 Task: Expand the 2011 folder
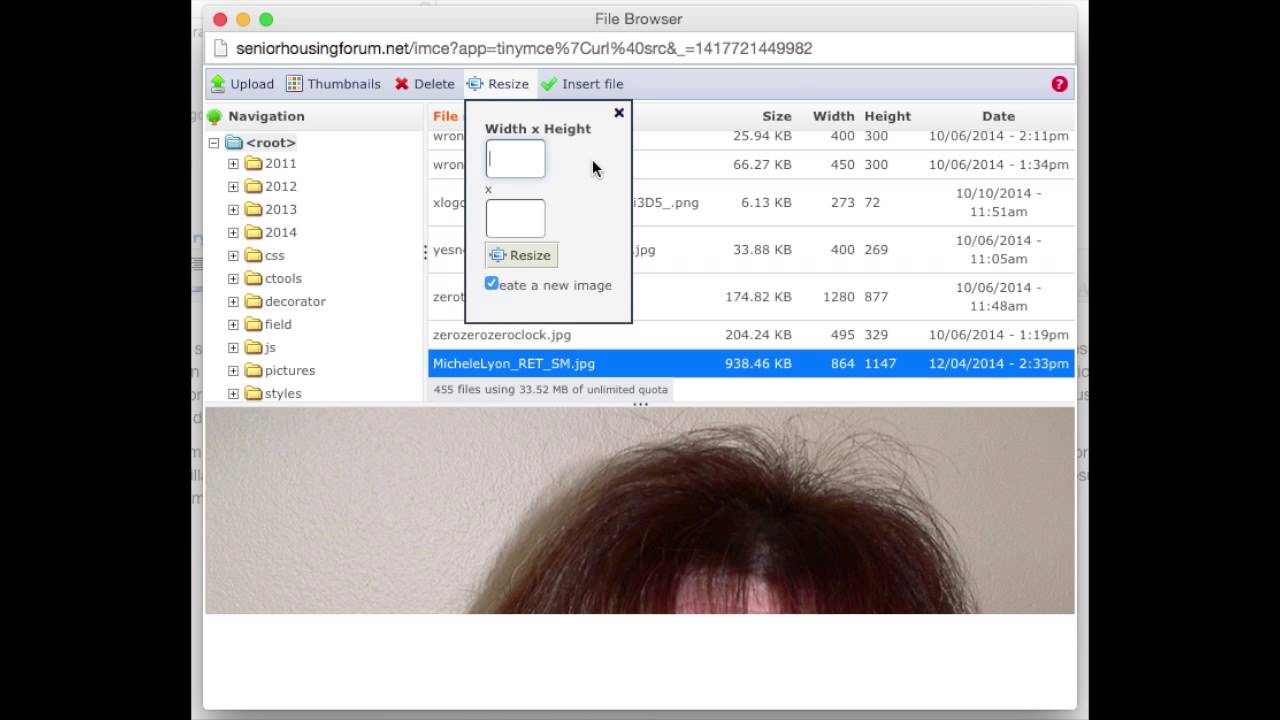(x=233, y=164)
